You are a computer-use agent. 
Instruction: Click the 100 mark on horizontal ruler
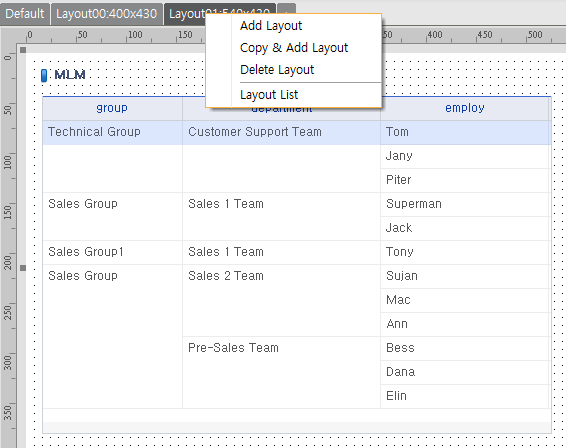(x=135, y=35)
